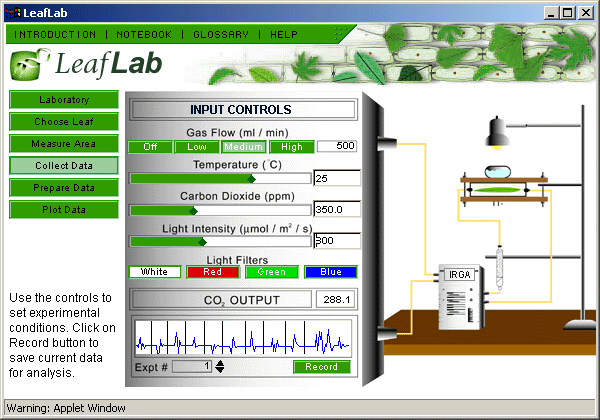The height and width of the screenshot is (420, 600).
Task: Set gas flow to Off
Action: [150, 146]
